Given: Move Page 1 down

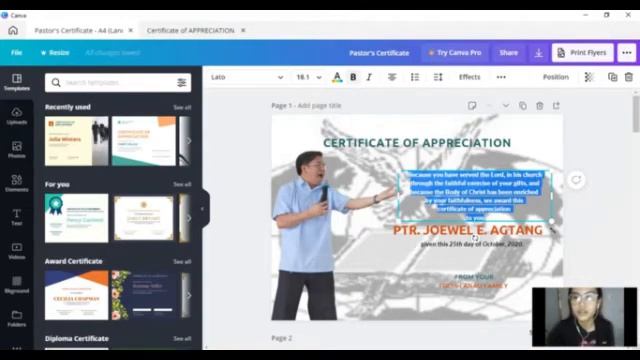Looking at the screenshot, I should tap(506, 106).
